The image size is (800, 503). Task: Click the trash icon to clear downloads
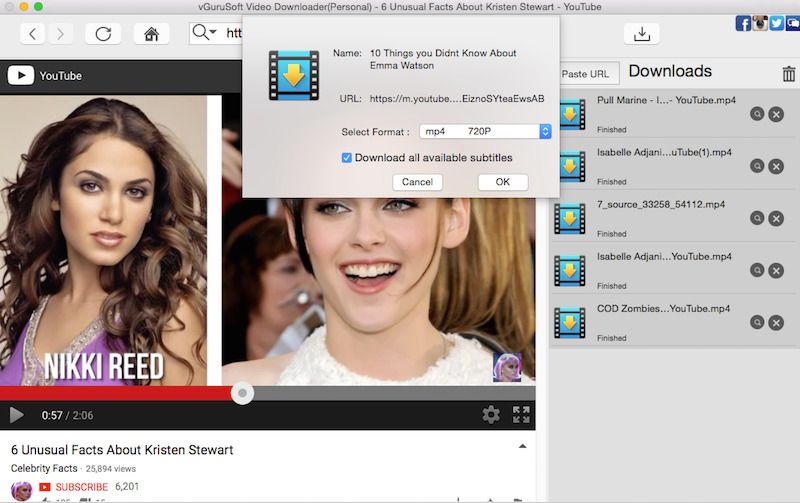[789, 73]
